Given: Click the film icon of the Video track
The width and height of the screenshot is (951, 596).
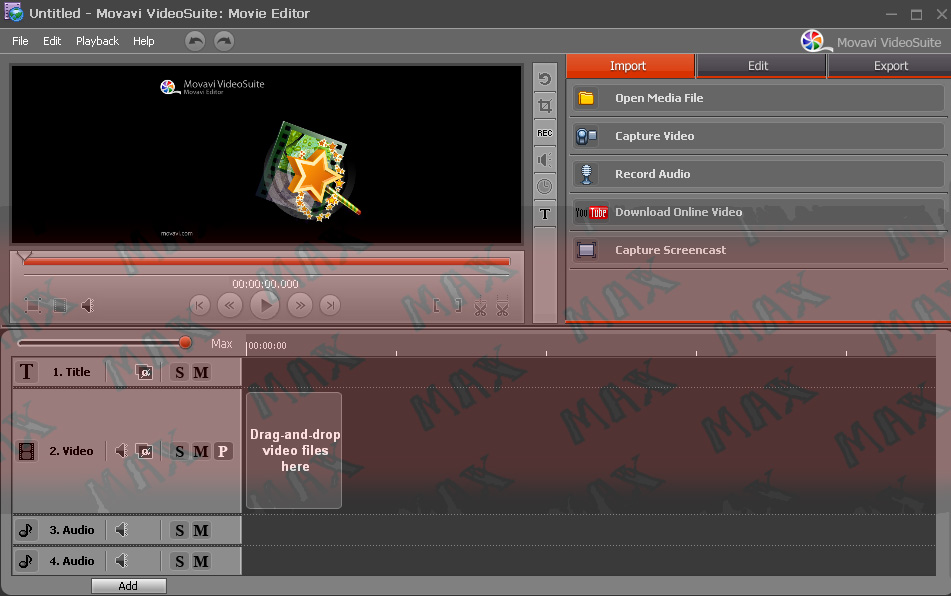Looking at the screenshot, I should click(x=27, y=451).
